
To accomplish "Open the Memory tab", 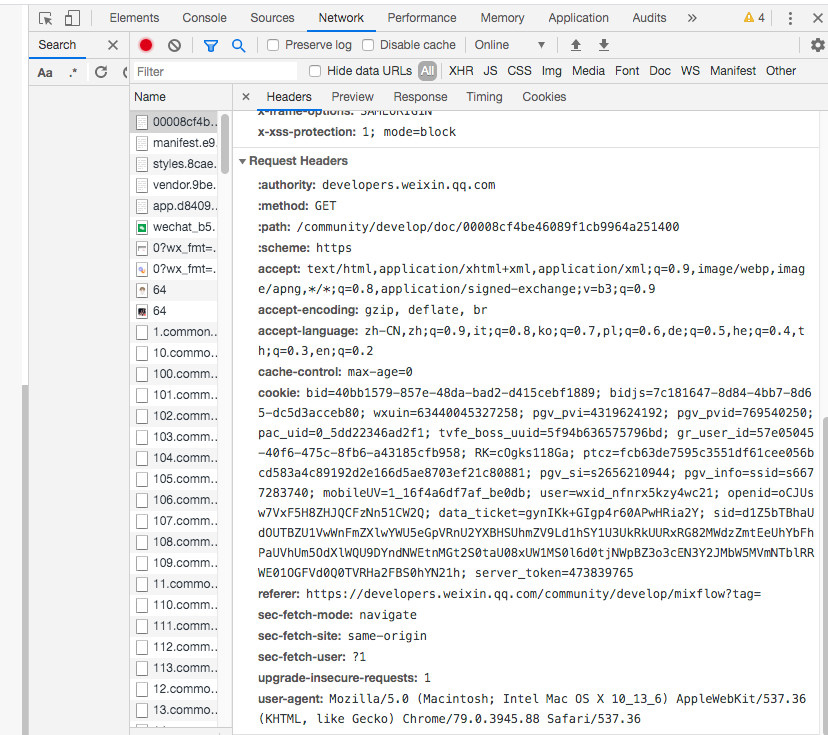I will [502, 18].
